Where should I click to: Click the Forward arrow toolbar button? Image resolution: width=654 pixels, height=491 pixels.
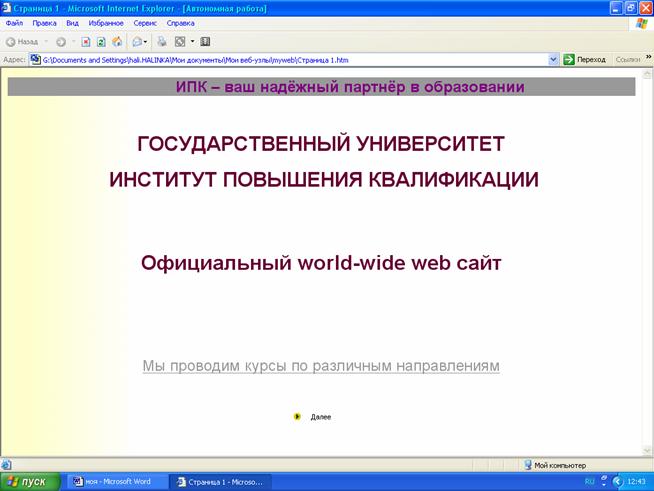click(60, 42)
